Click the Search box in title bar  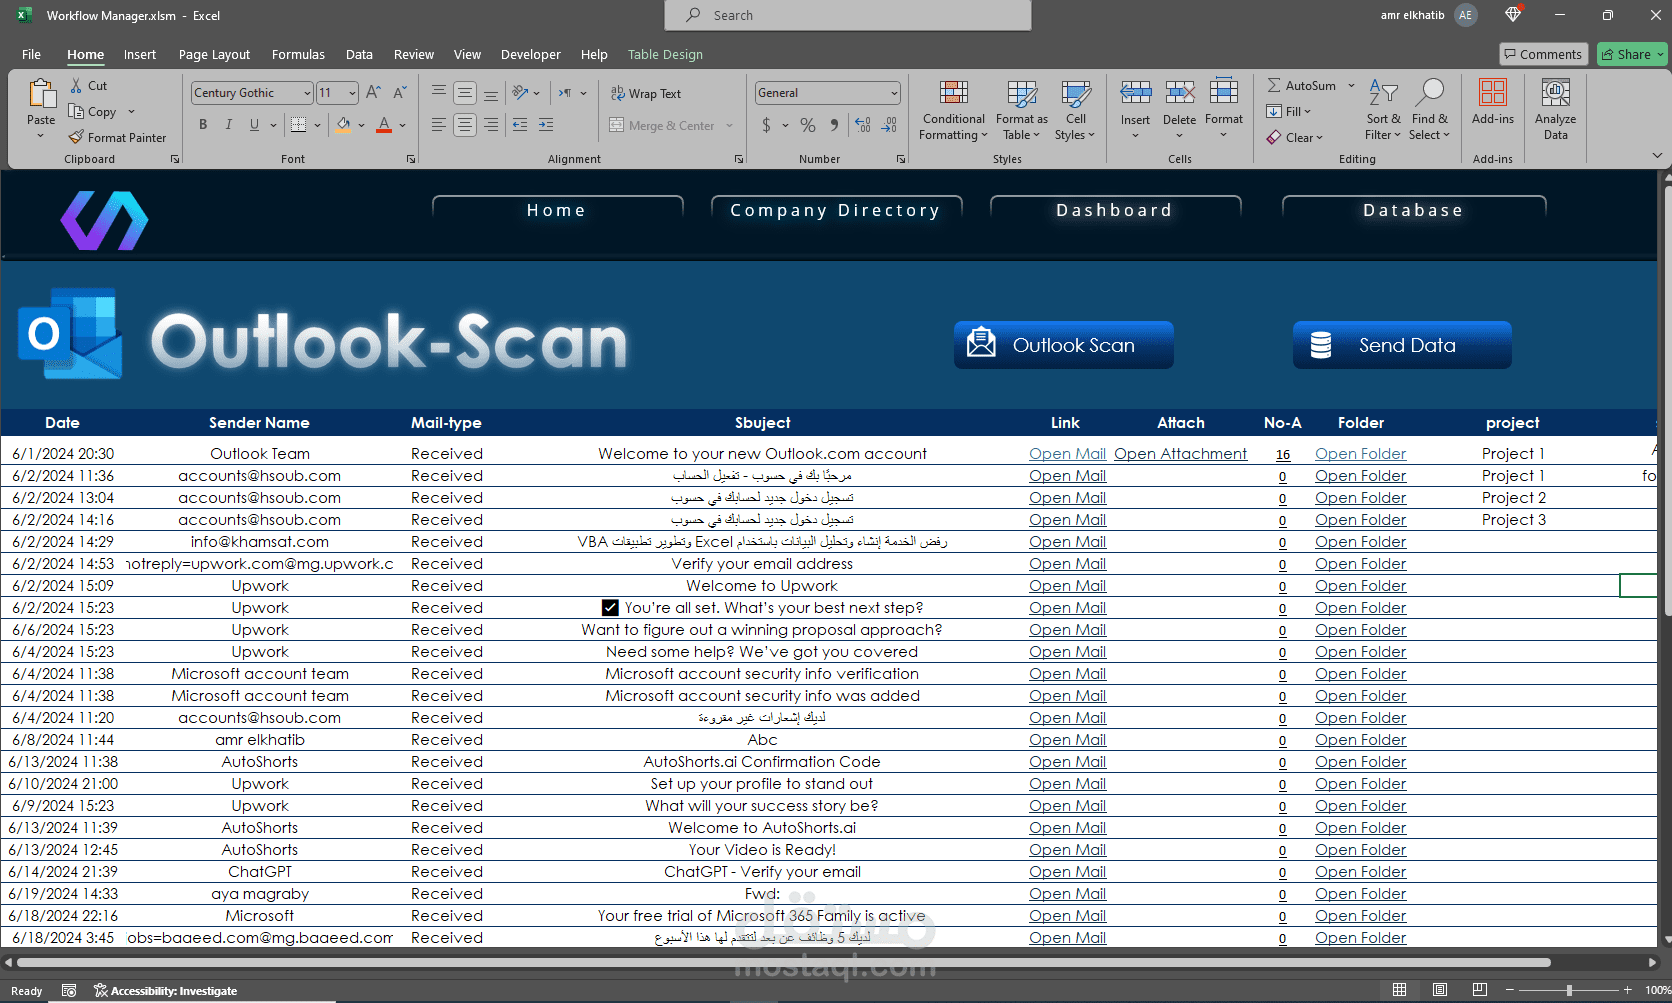pyautogui.click(x=848, y=15)
